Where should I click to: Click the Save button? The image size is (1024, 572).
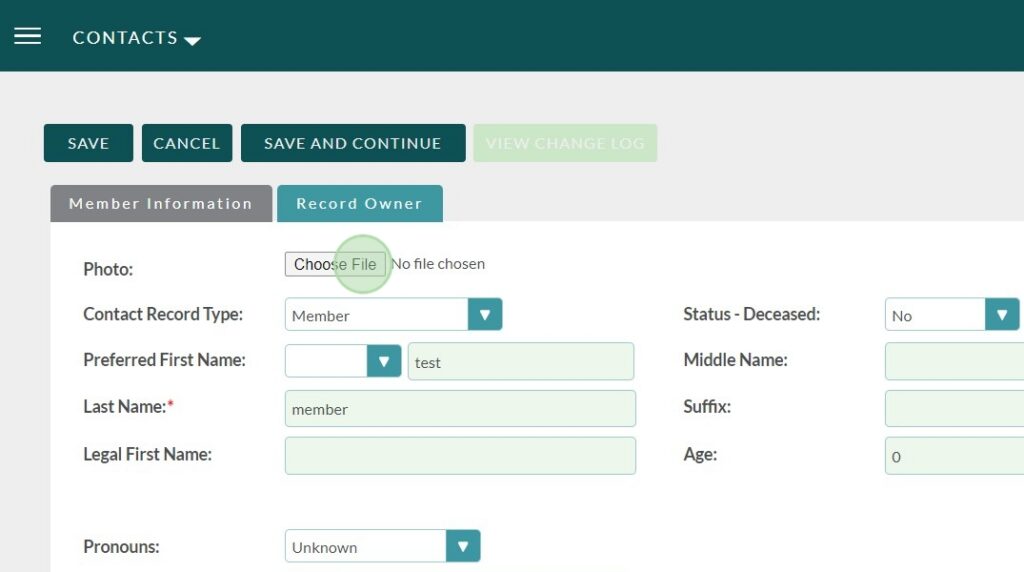88,143
